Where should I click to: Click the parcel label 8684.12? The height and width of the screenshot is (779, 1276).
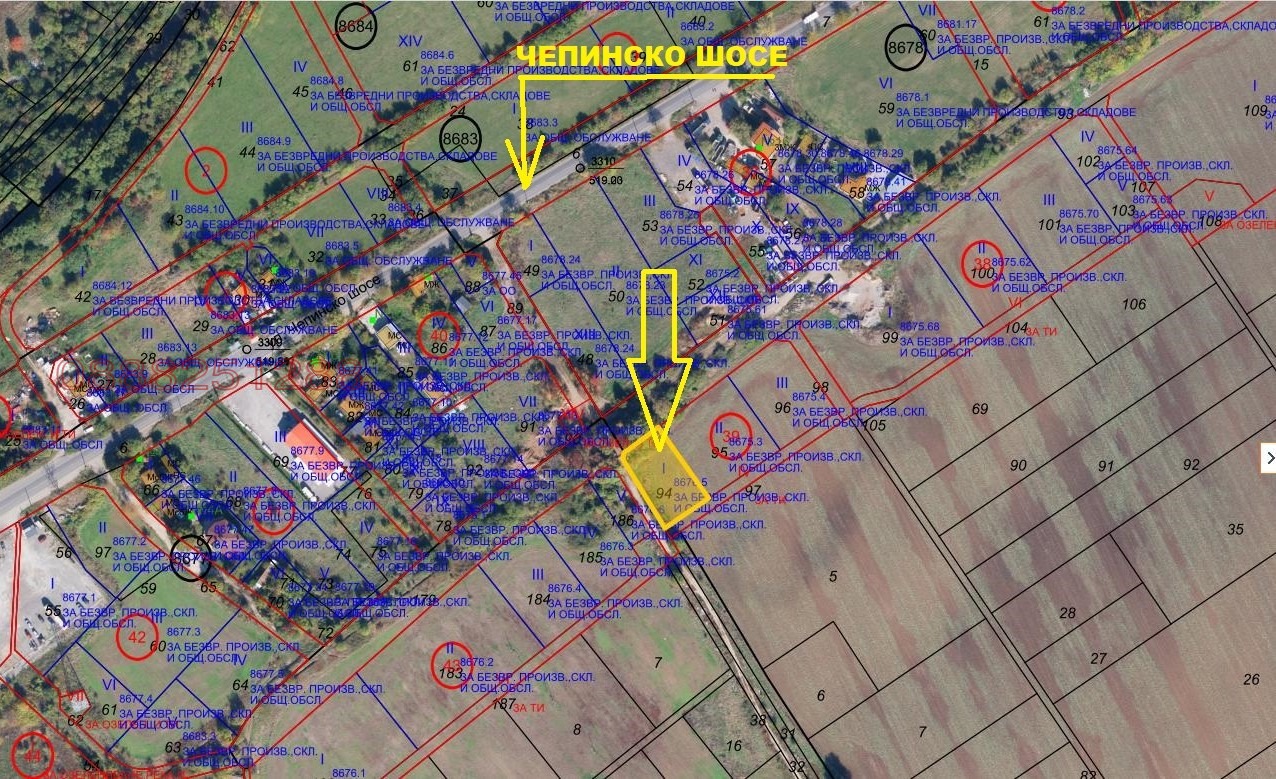[x=112, y=286]
